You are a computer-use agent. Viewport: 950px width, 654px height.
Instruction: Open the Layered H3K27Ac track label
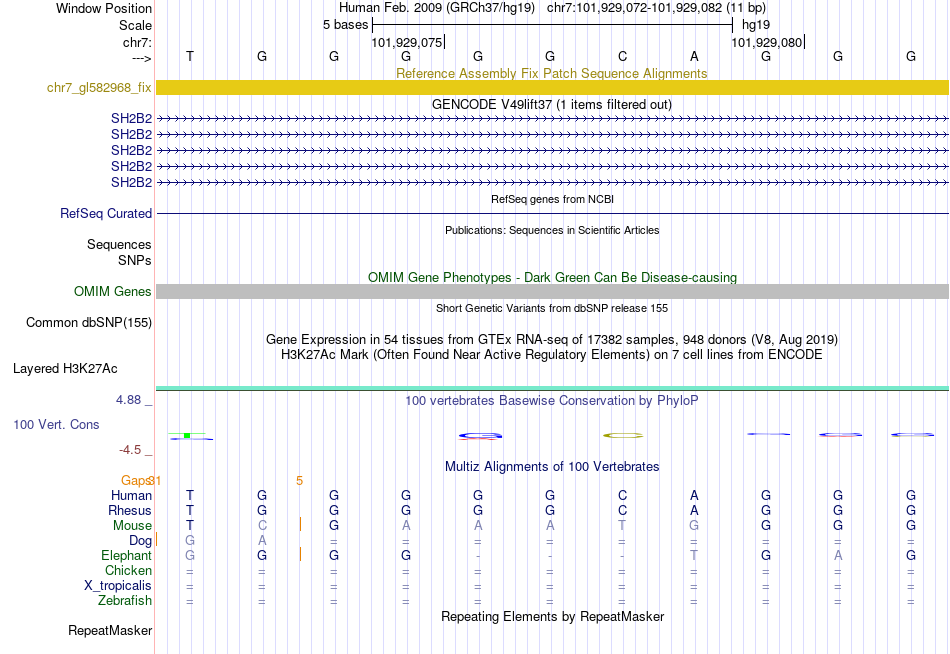[65, 369]
